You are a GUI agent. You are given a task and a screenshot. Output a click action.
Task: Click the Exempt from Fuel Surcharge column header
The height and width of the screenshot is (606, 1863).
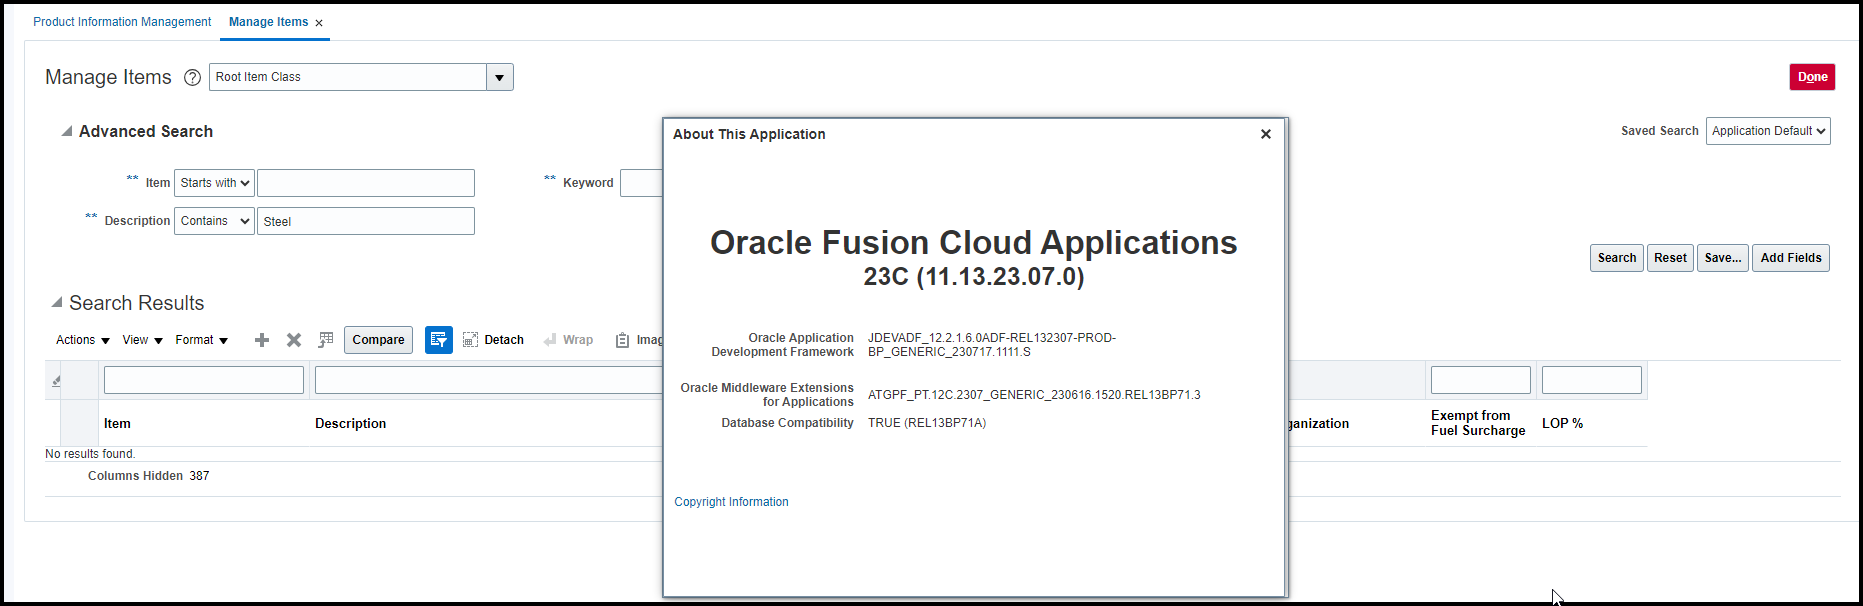coord(1478,423)
